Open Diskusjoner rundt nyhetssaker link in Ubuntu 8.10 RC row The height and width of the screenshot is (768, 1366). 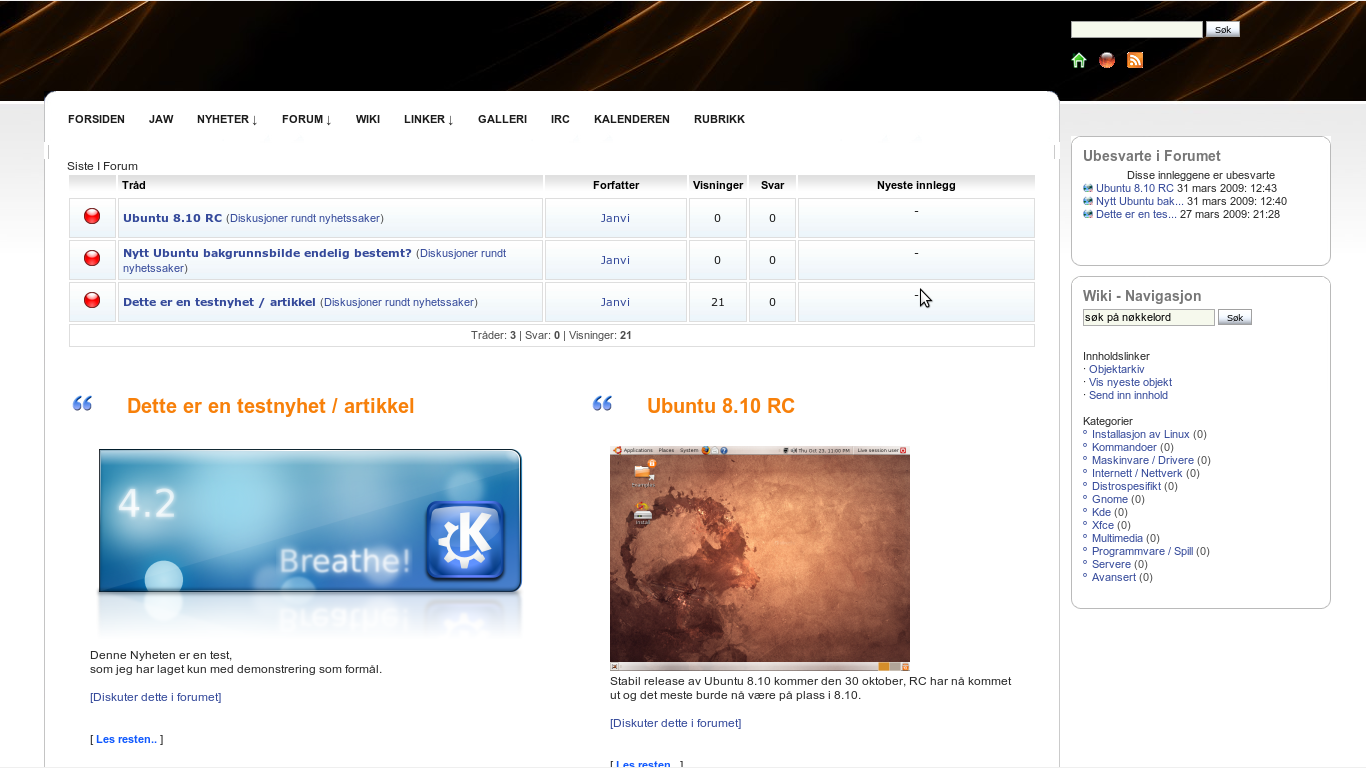[305, 218]
